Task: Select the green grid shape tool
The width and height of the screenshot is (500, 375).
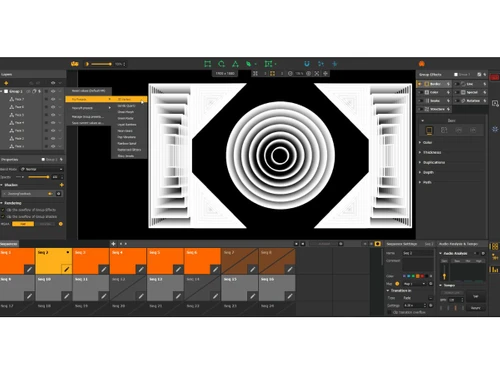Action: tap(268, 64)
